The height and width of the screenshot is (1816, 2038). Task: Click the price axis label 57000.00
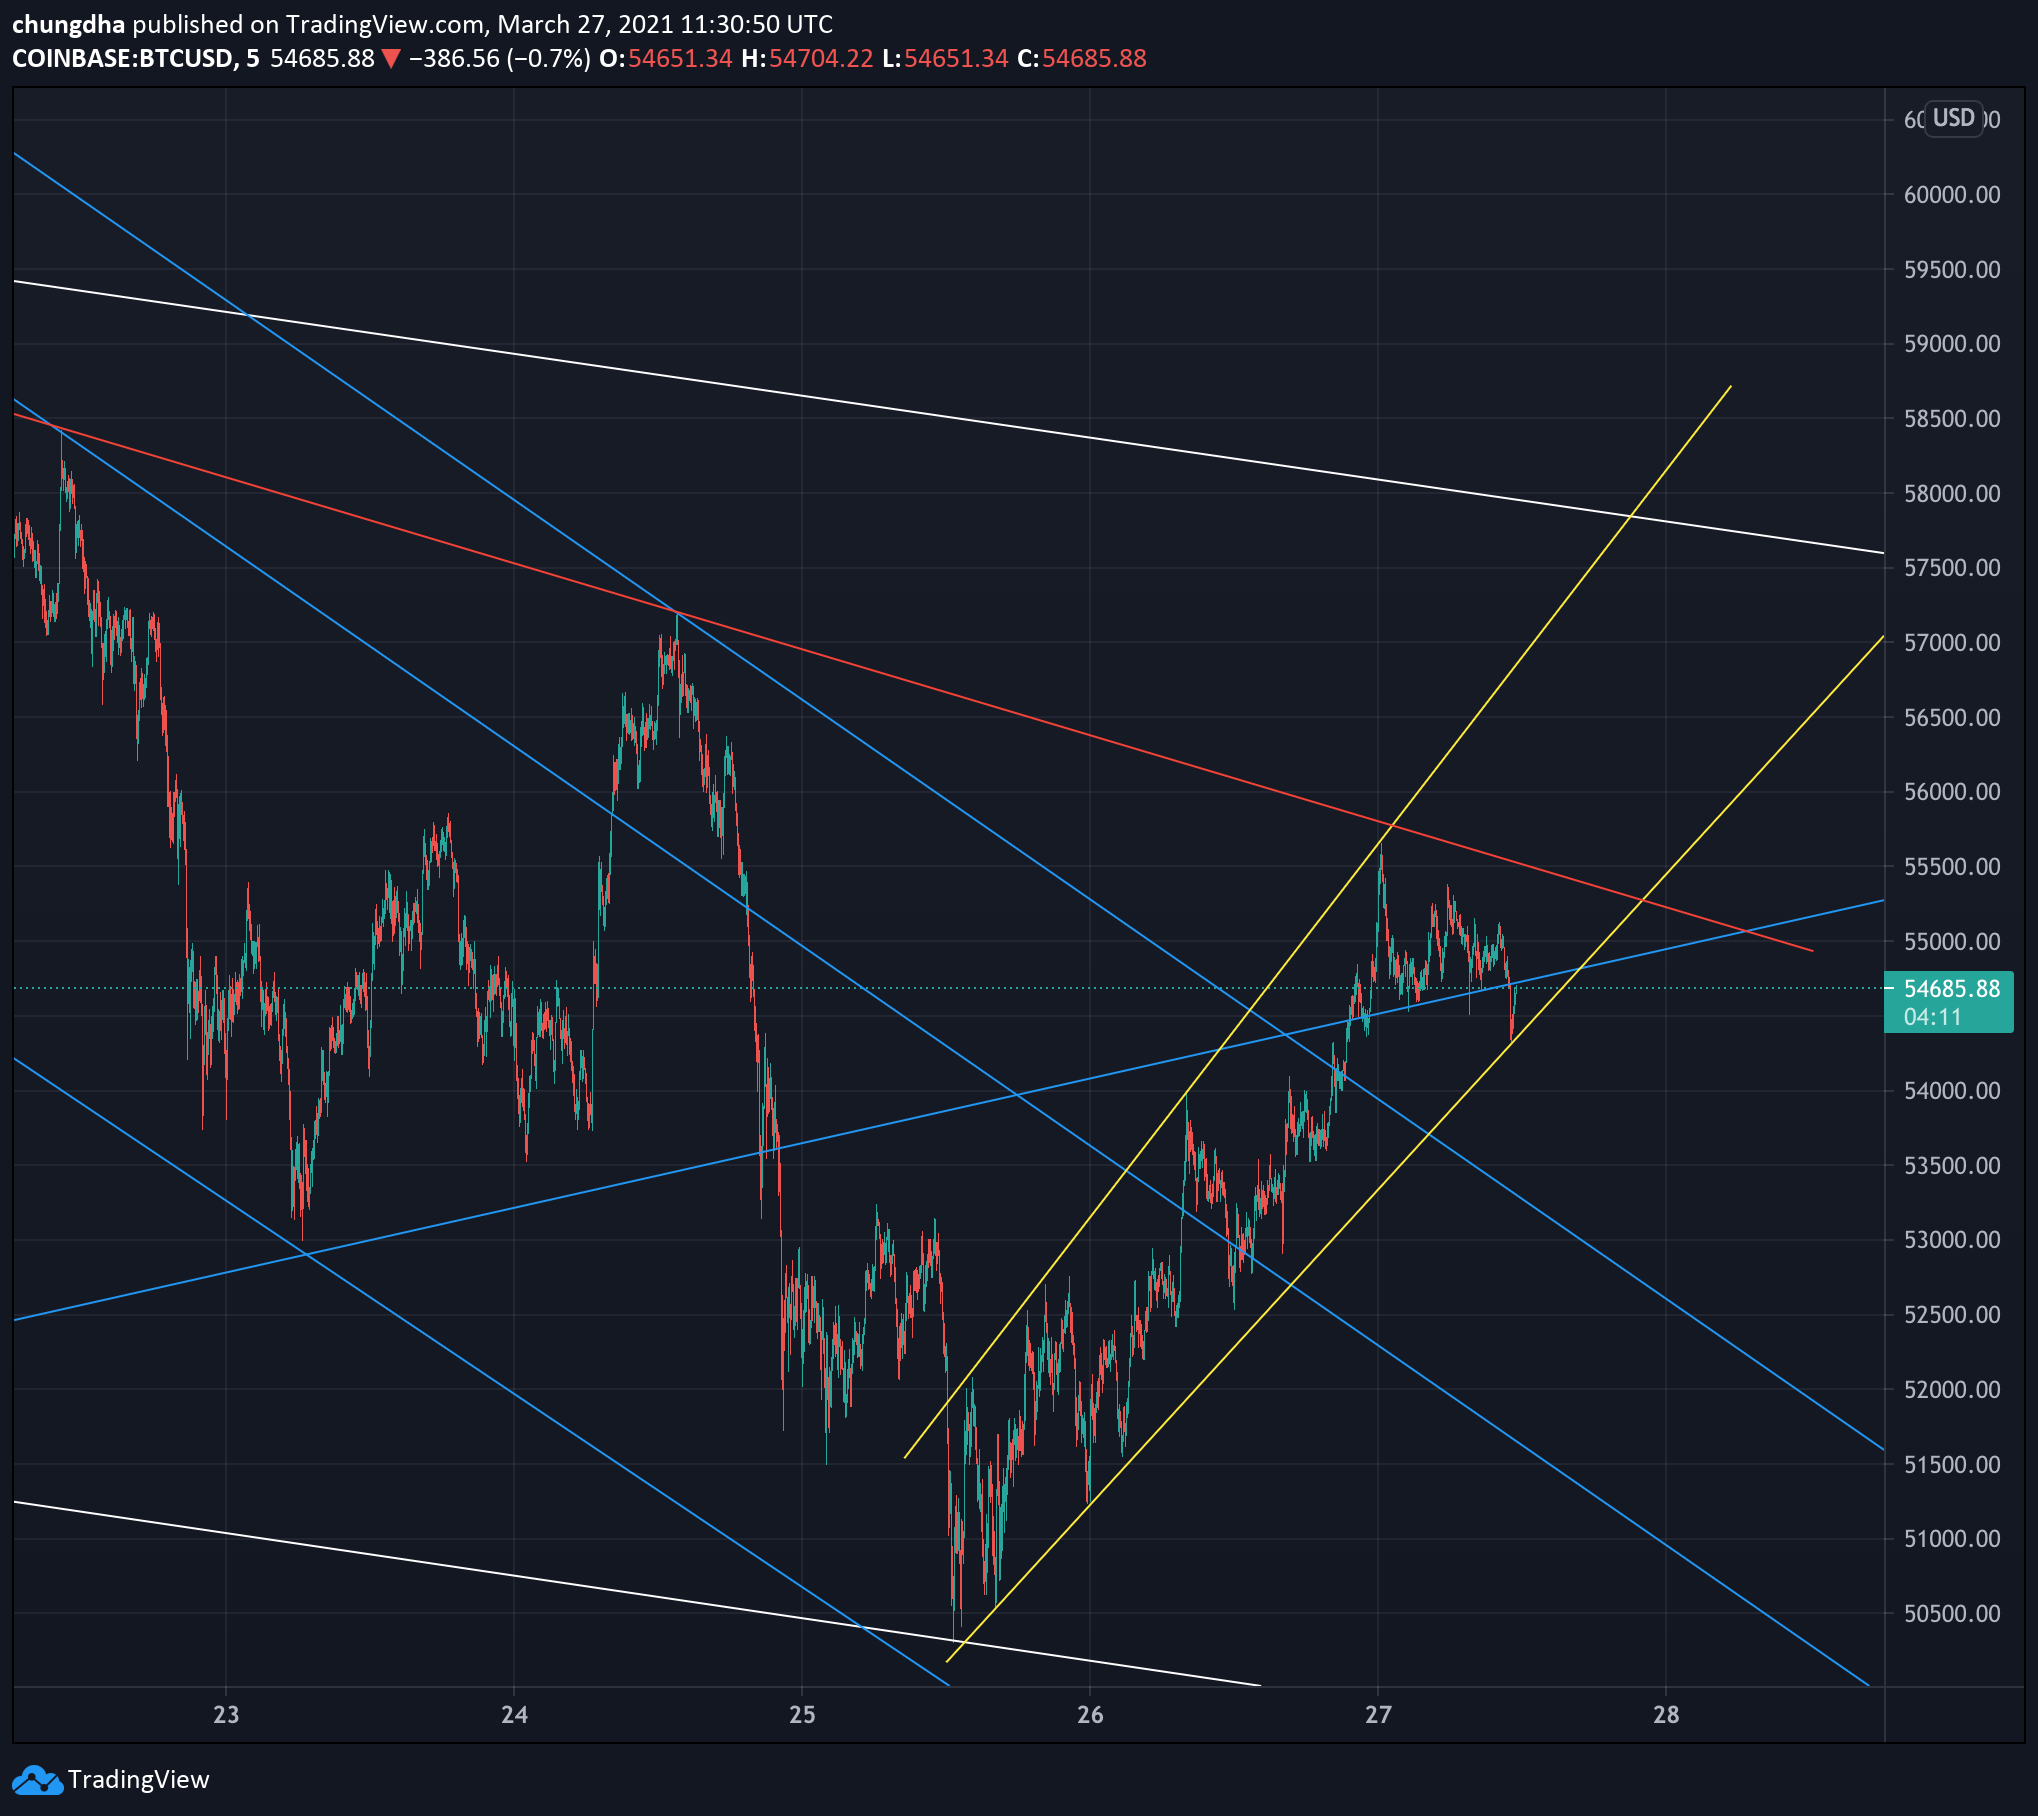(1952, 642)
